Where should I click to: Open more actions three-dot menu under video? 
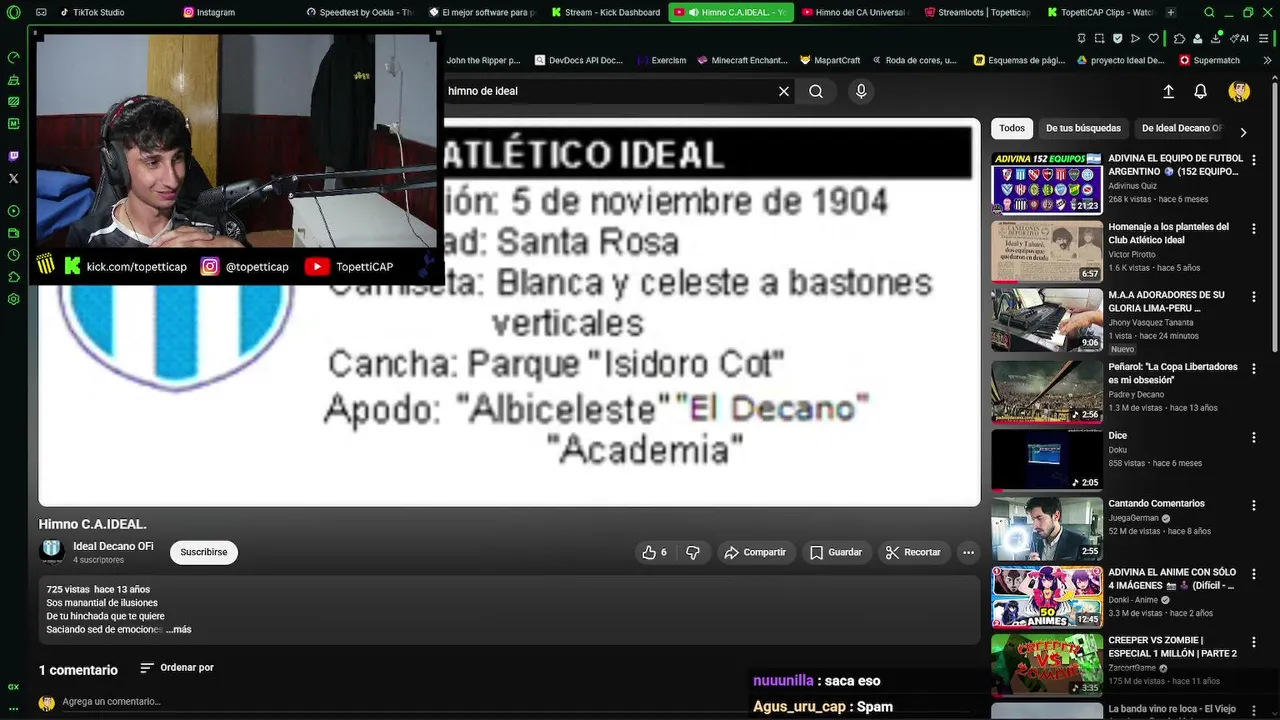tap(968, 552)
